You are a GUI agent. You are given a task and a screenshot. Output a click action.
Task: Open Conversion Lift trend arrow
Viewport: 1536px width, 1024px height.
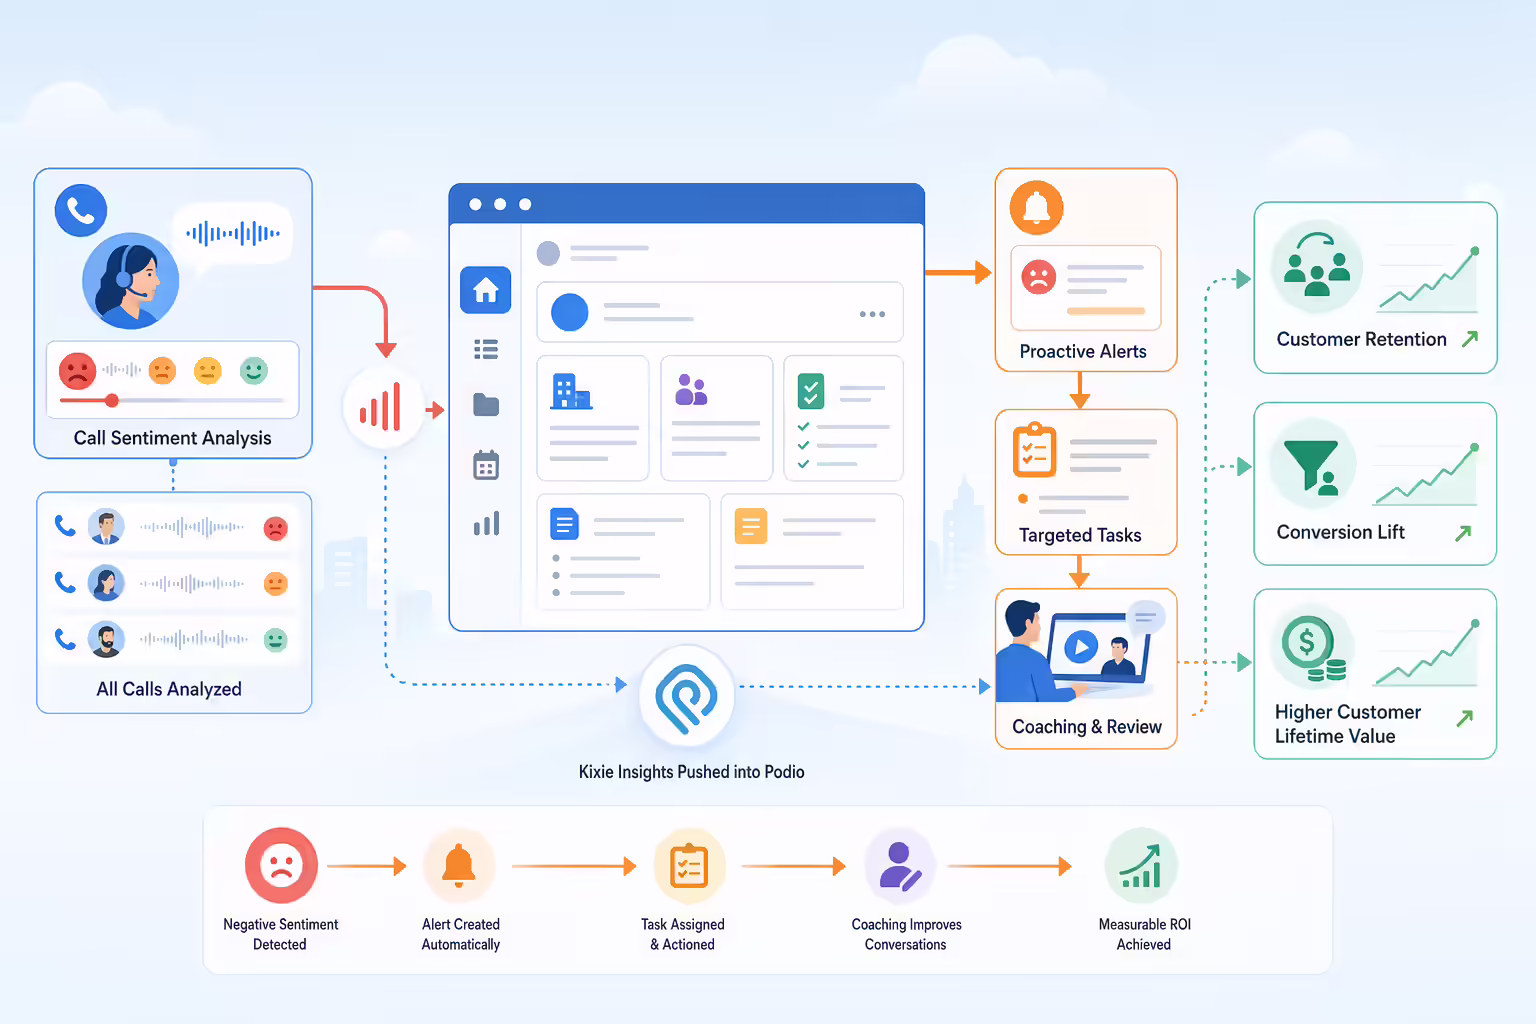(x=1464, y=533)
